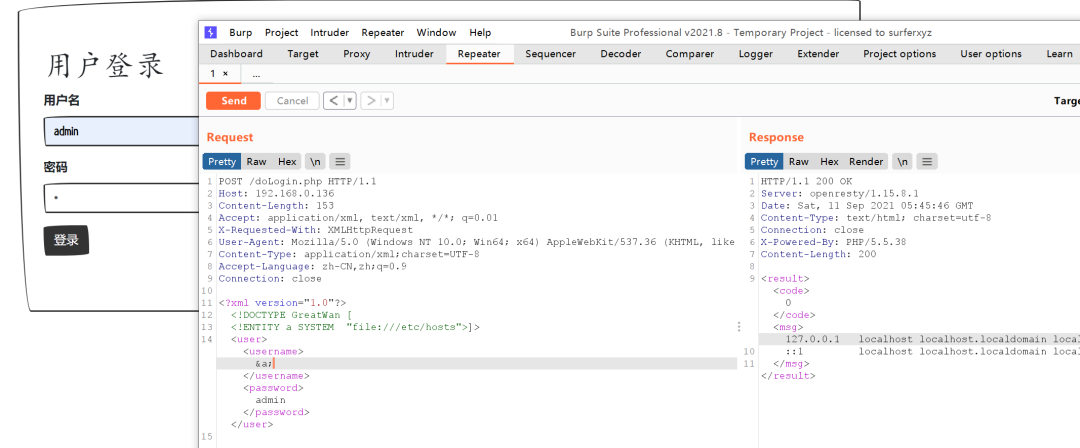Screen dimensions: 1080x448
Task: Click the password value admin in request
Action: [270, 400]
